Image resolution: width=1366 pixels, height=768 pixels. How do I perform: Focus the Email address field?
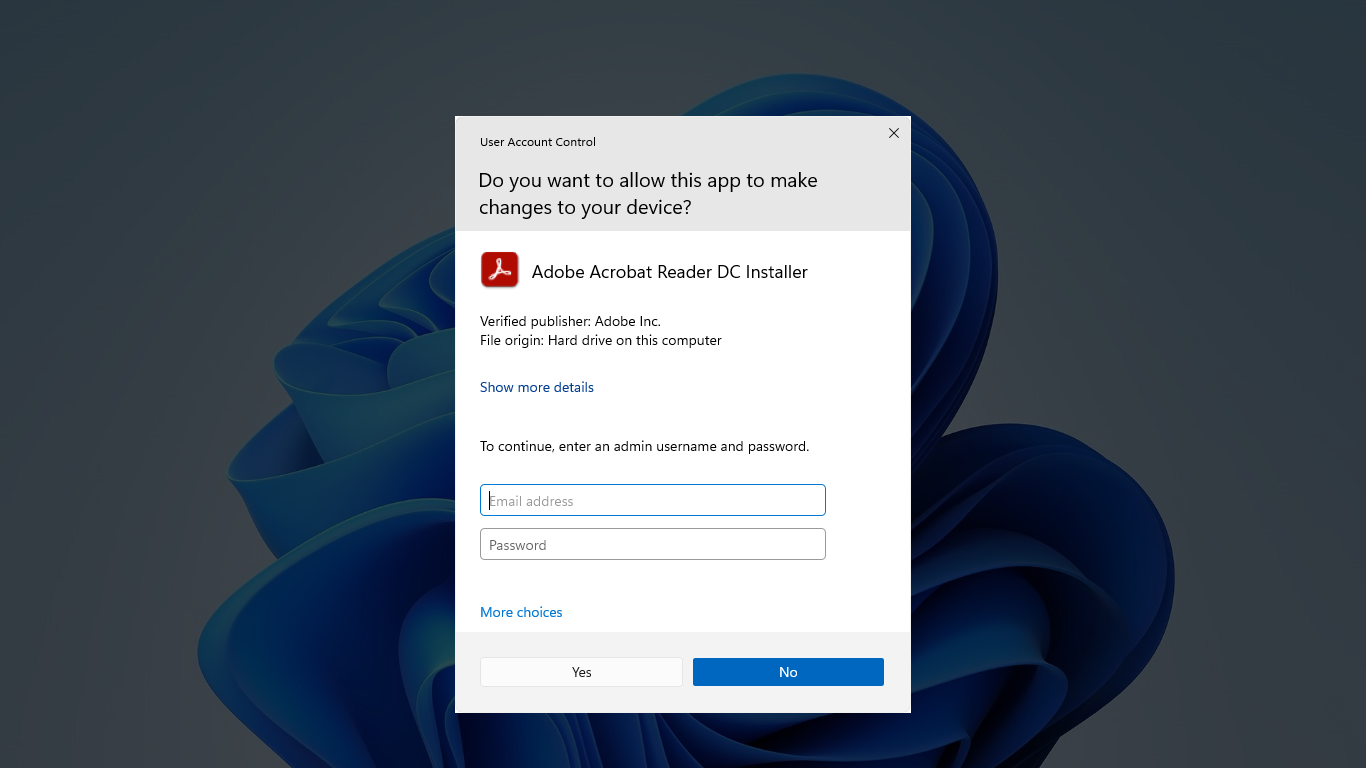[653, 500]
